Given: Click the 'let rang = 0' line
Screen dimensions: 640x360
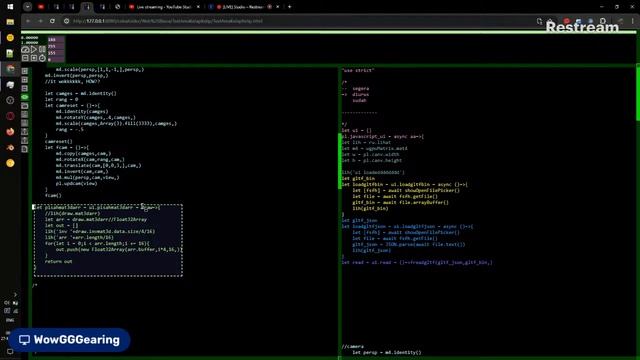Looking at the screenshot, I should [x=61, y=99].
